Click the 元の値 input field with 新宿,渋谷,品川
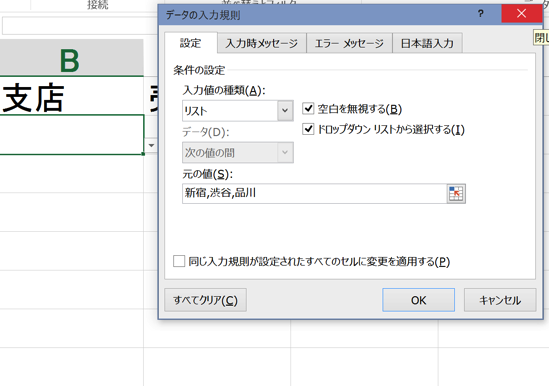549x386 pixels. coord(314,193)
